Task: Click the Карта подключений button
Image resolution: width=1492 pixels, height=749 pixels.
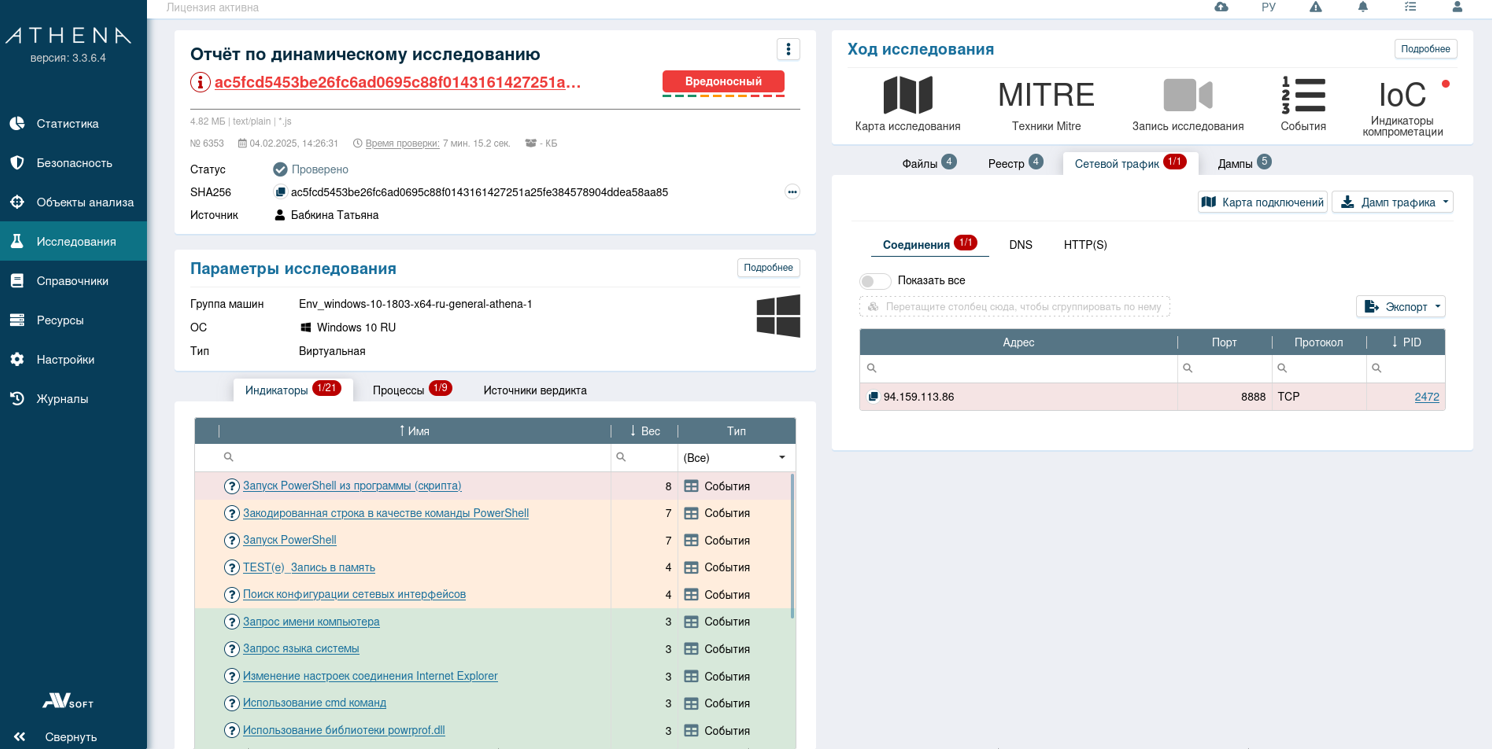Action: pyautogui.click(x=1262, y=203)
